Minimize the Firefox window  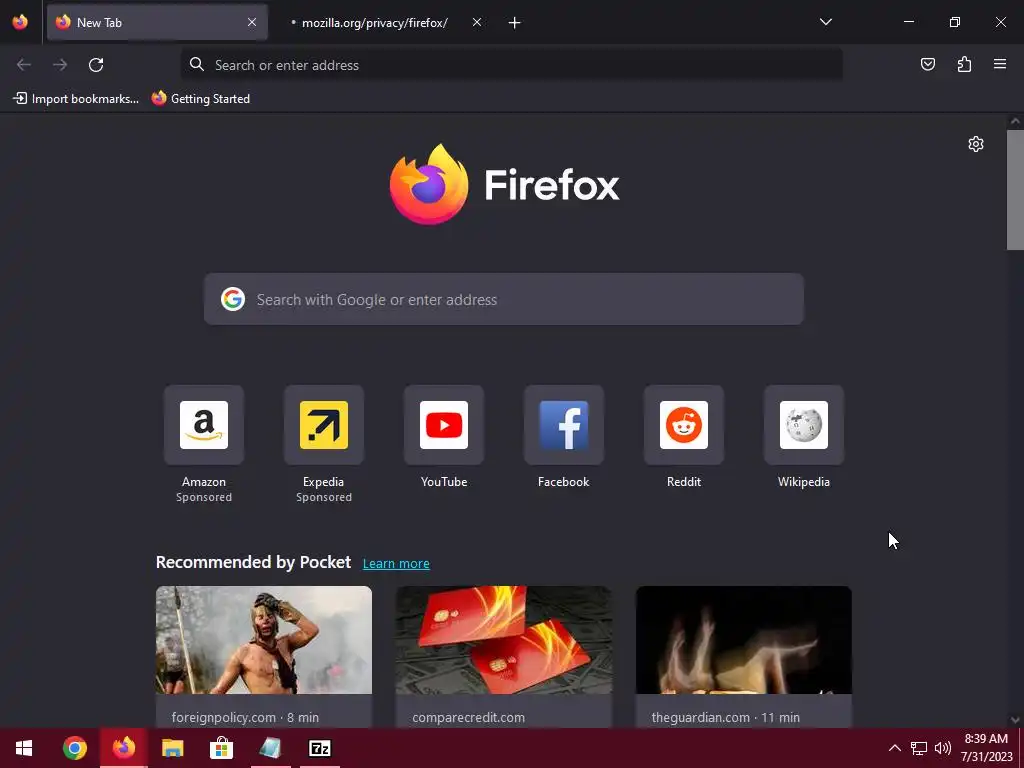click(x=908, y=22)
